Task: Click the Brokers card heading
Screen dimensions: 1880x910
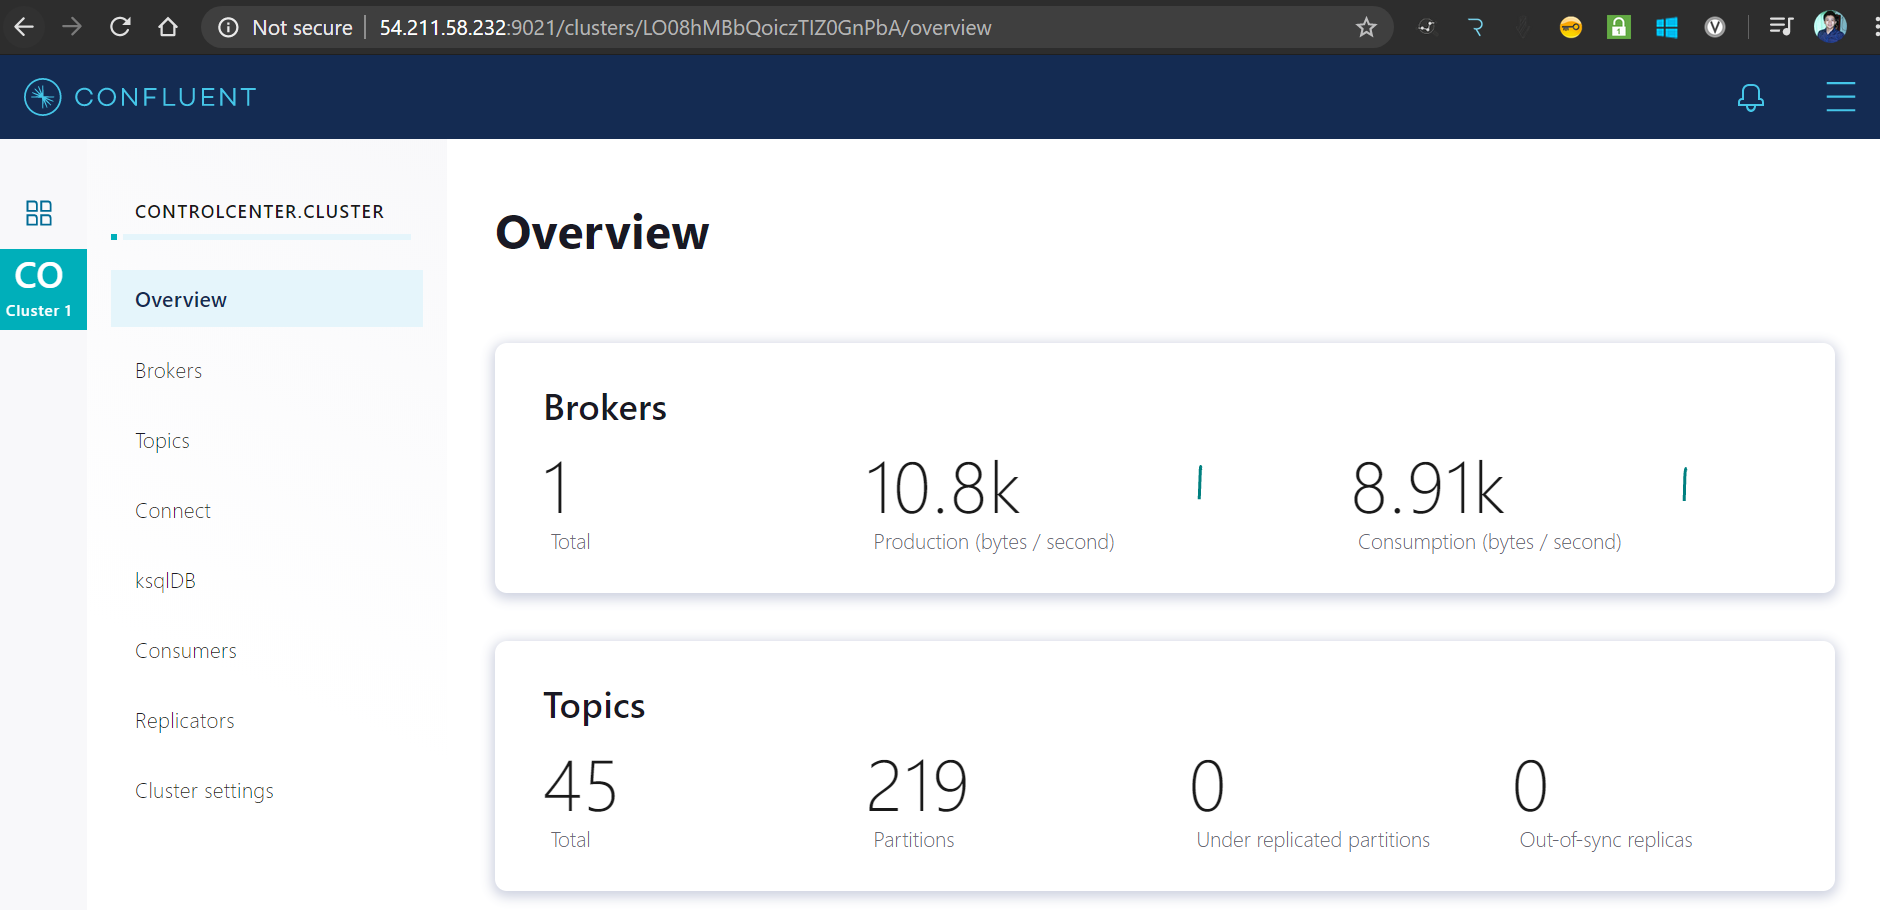Action: pyautogui.click(x=605, y=408)
